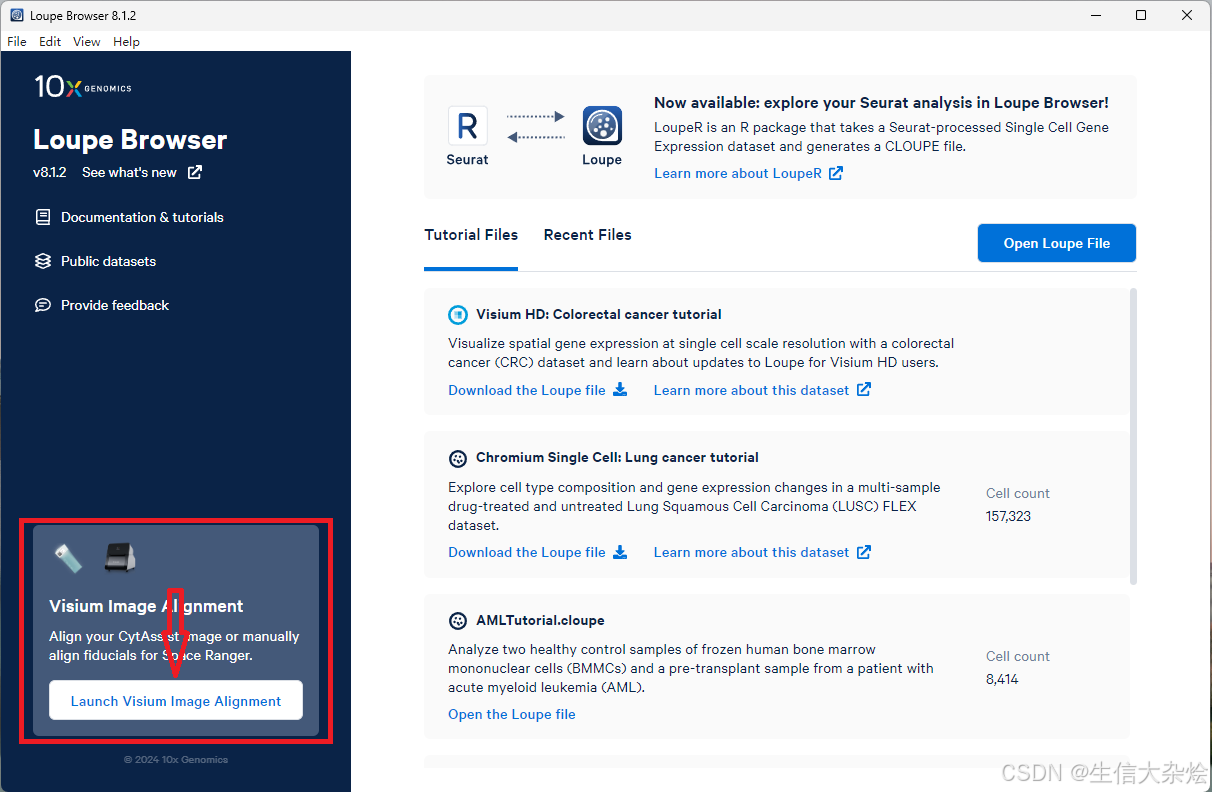Switch to the Recent Files tab
This screenshot has height=792, width=1212.
(x=587, y=235)
